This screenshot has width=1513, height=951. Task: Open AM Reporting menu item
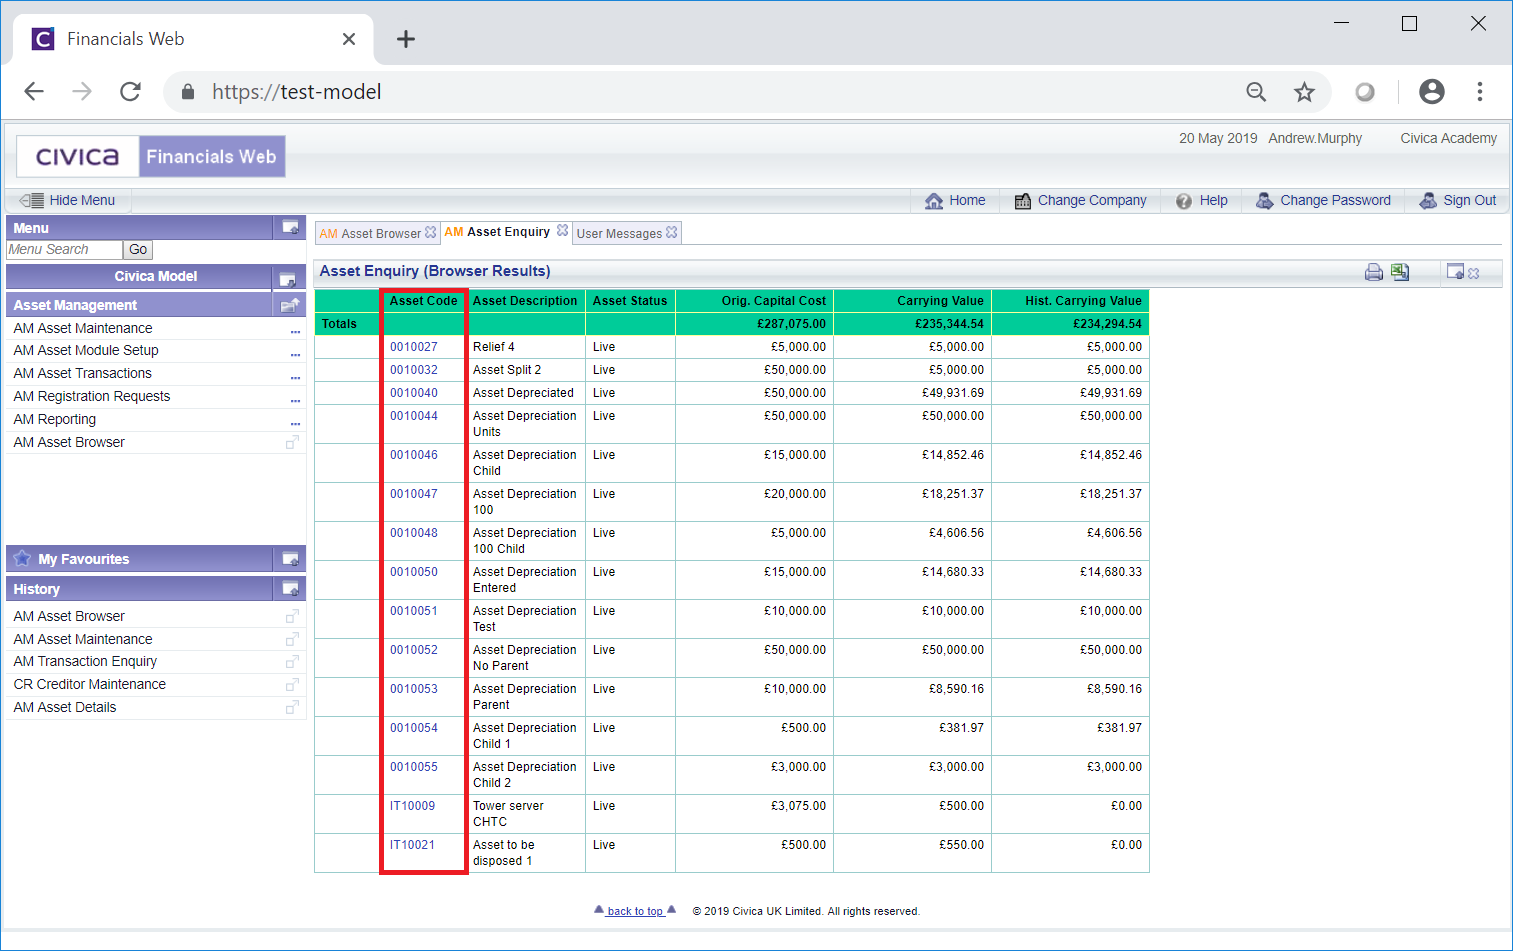55,419
